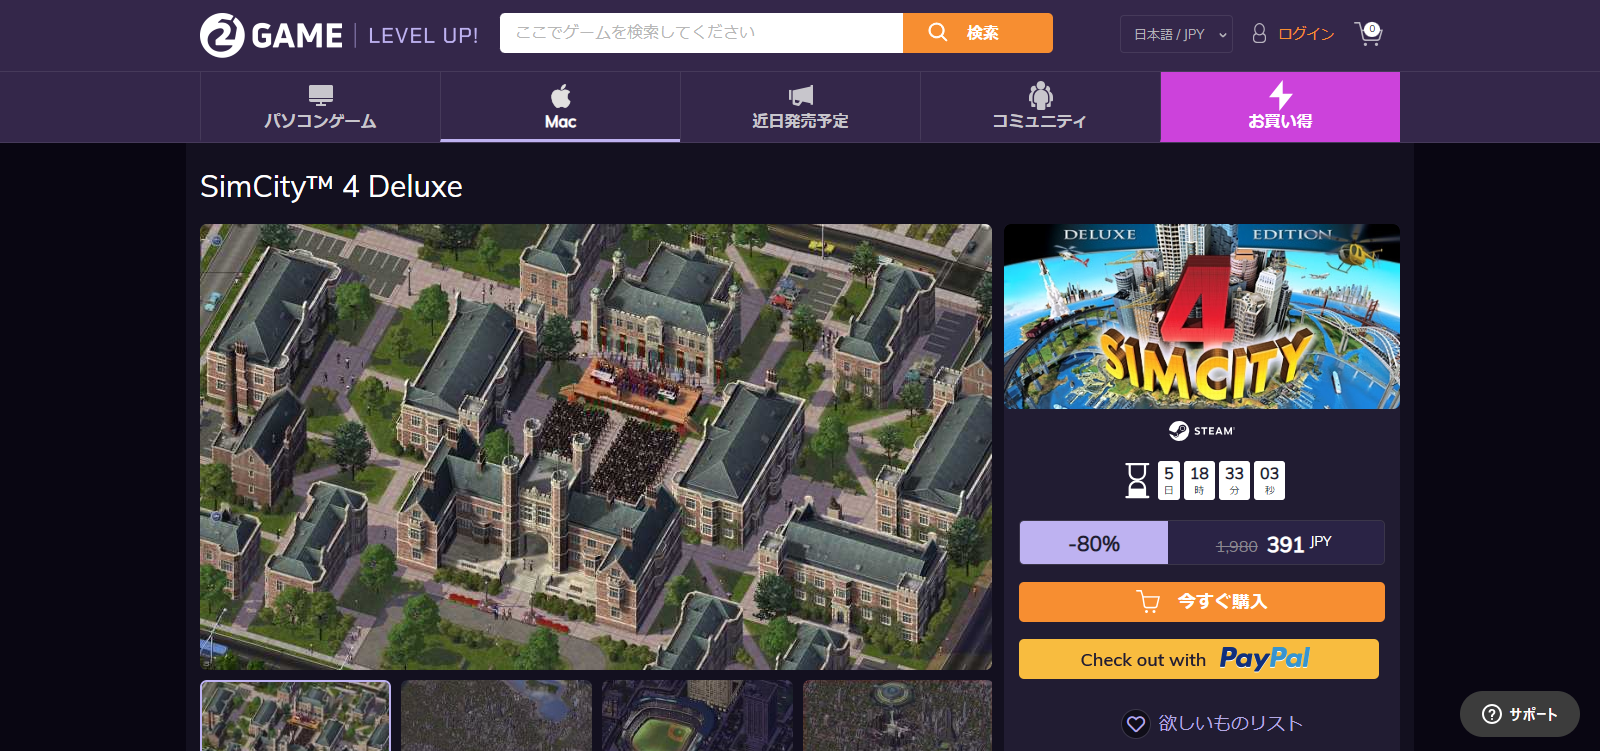Open the 日本語 / JPY language currency dropdown
The width and height of the screenshot is (1600, 751).
pyautogui.click(x=1176, y=34)
